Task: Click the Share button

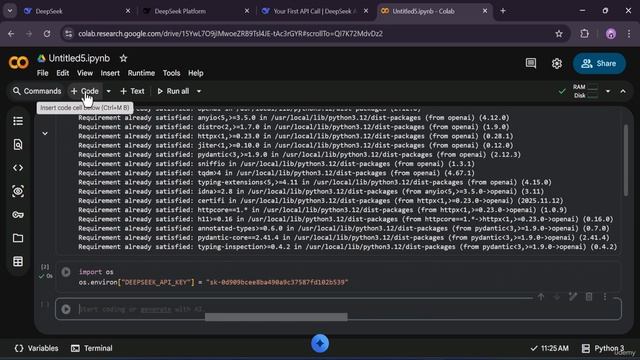Action: point(599,64)
